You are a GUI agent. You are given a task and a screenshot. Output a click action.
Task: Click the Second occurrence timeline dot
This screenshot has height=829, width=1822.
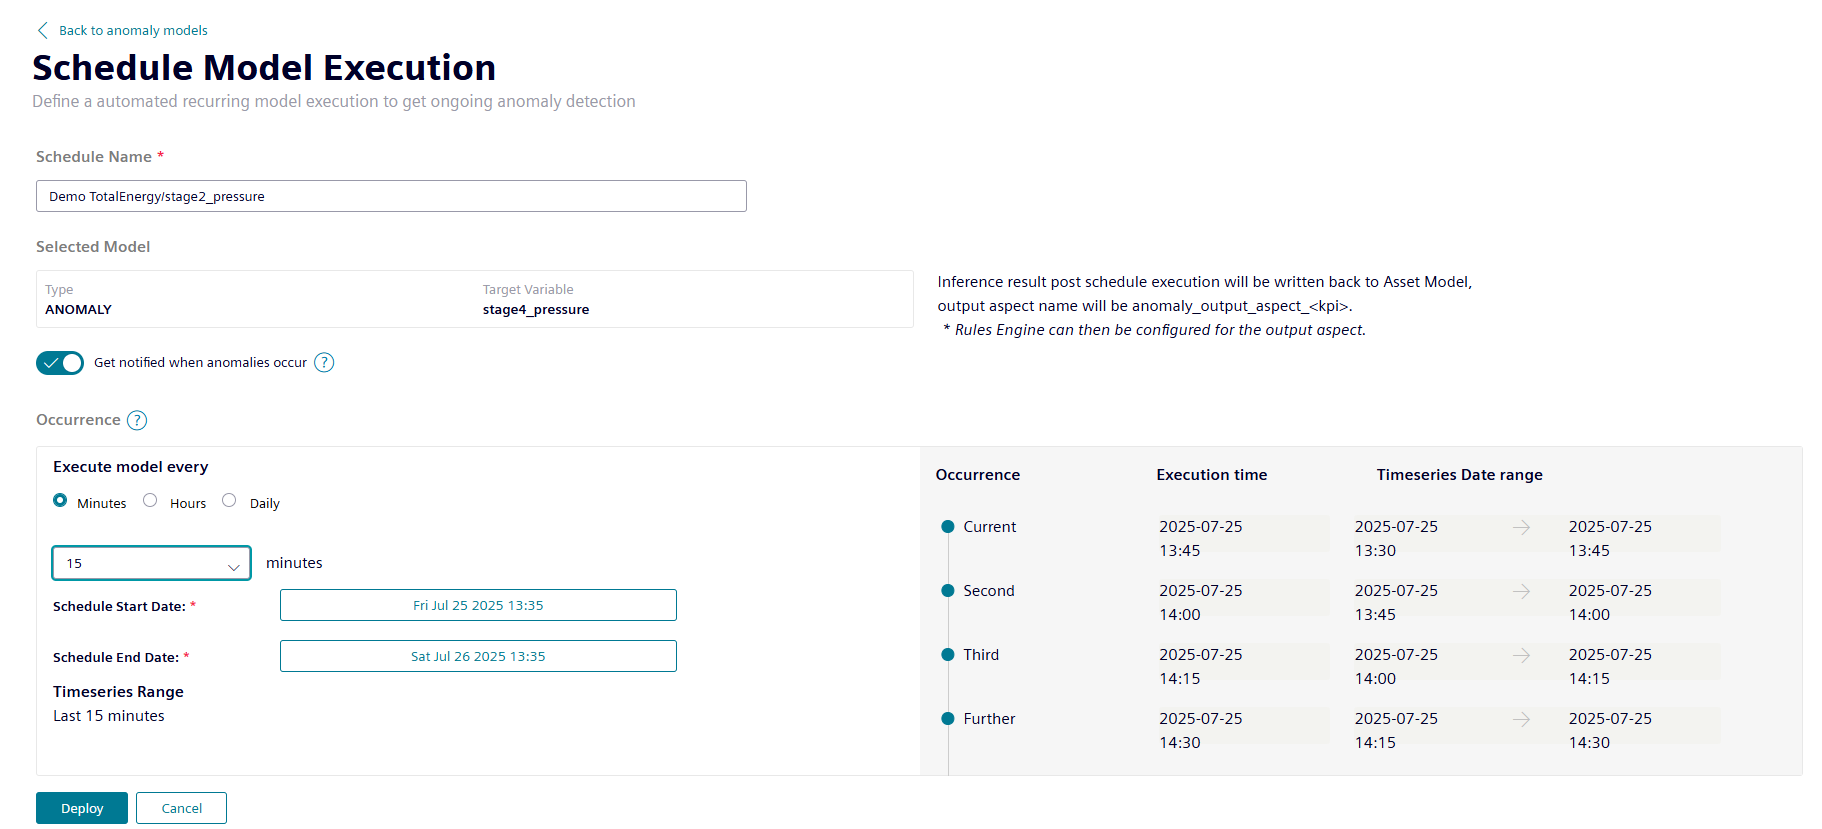(x=948, y=591)
